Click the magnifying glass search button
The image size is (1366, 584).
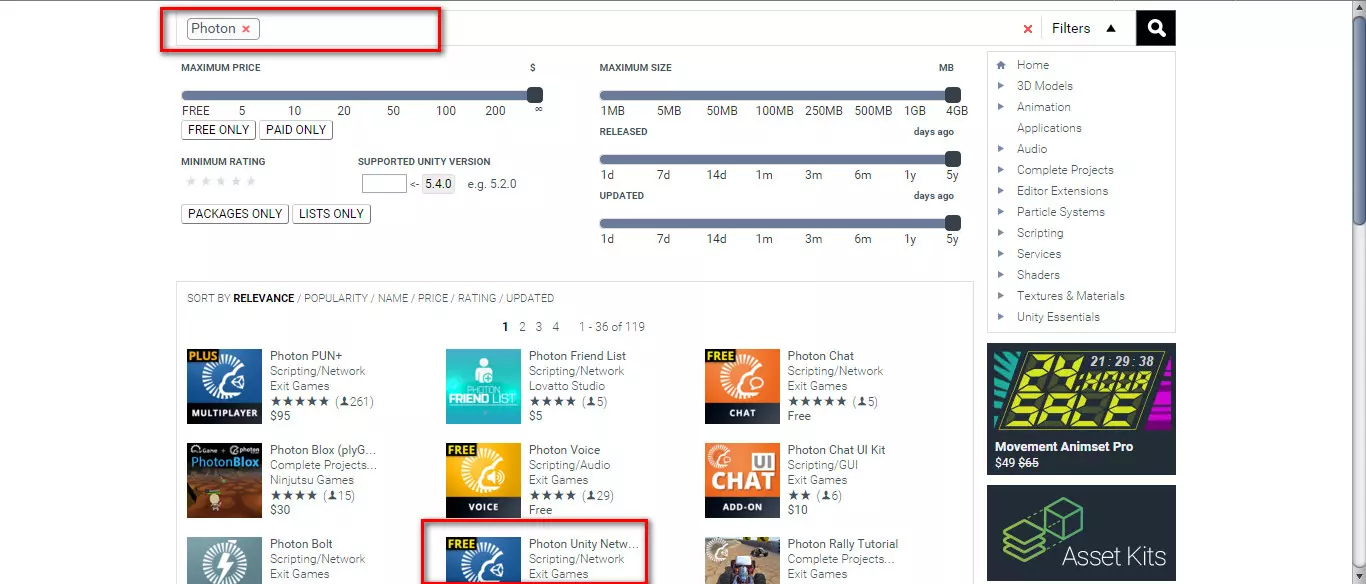(1156, 28)
